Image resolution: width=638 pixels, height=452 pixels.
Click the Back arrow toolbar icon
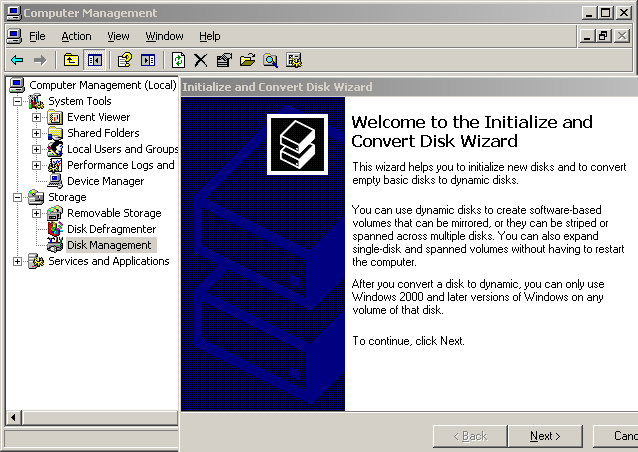click(x=17, y=61)
